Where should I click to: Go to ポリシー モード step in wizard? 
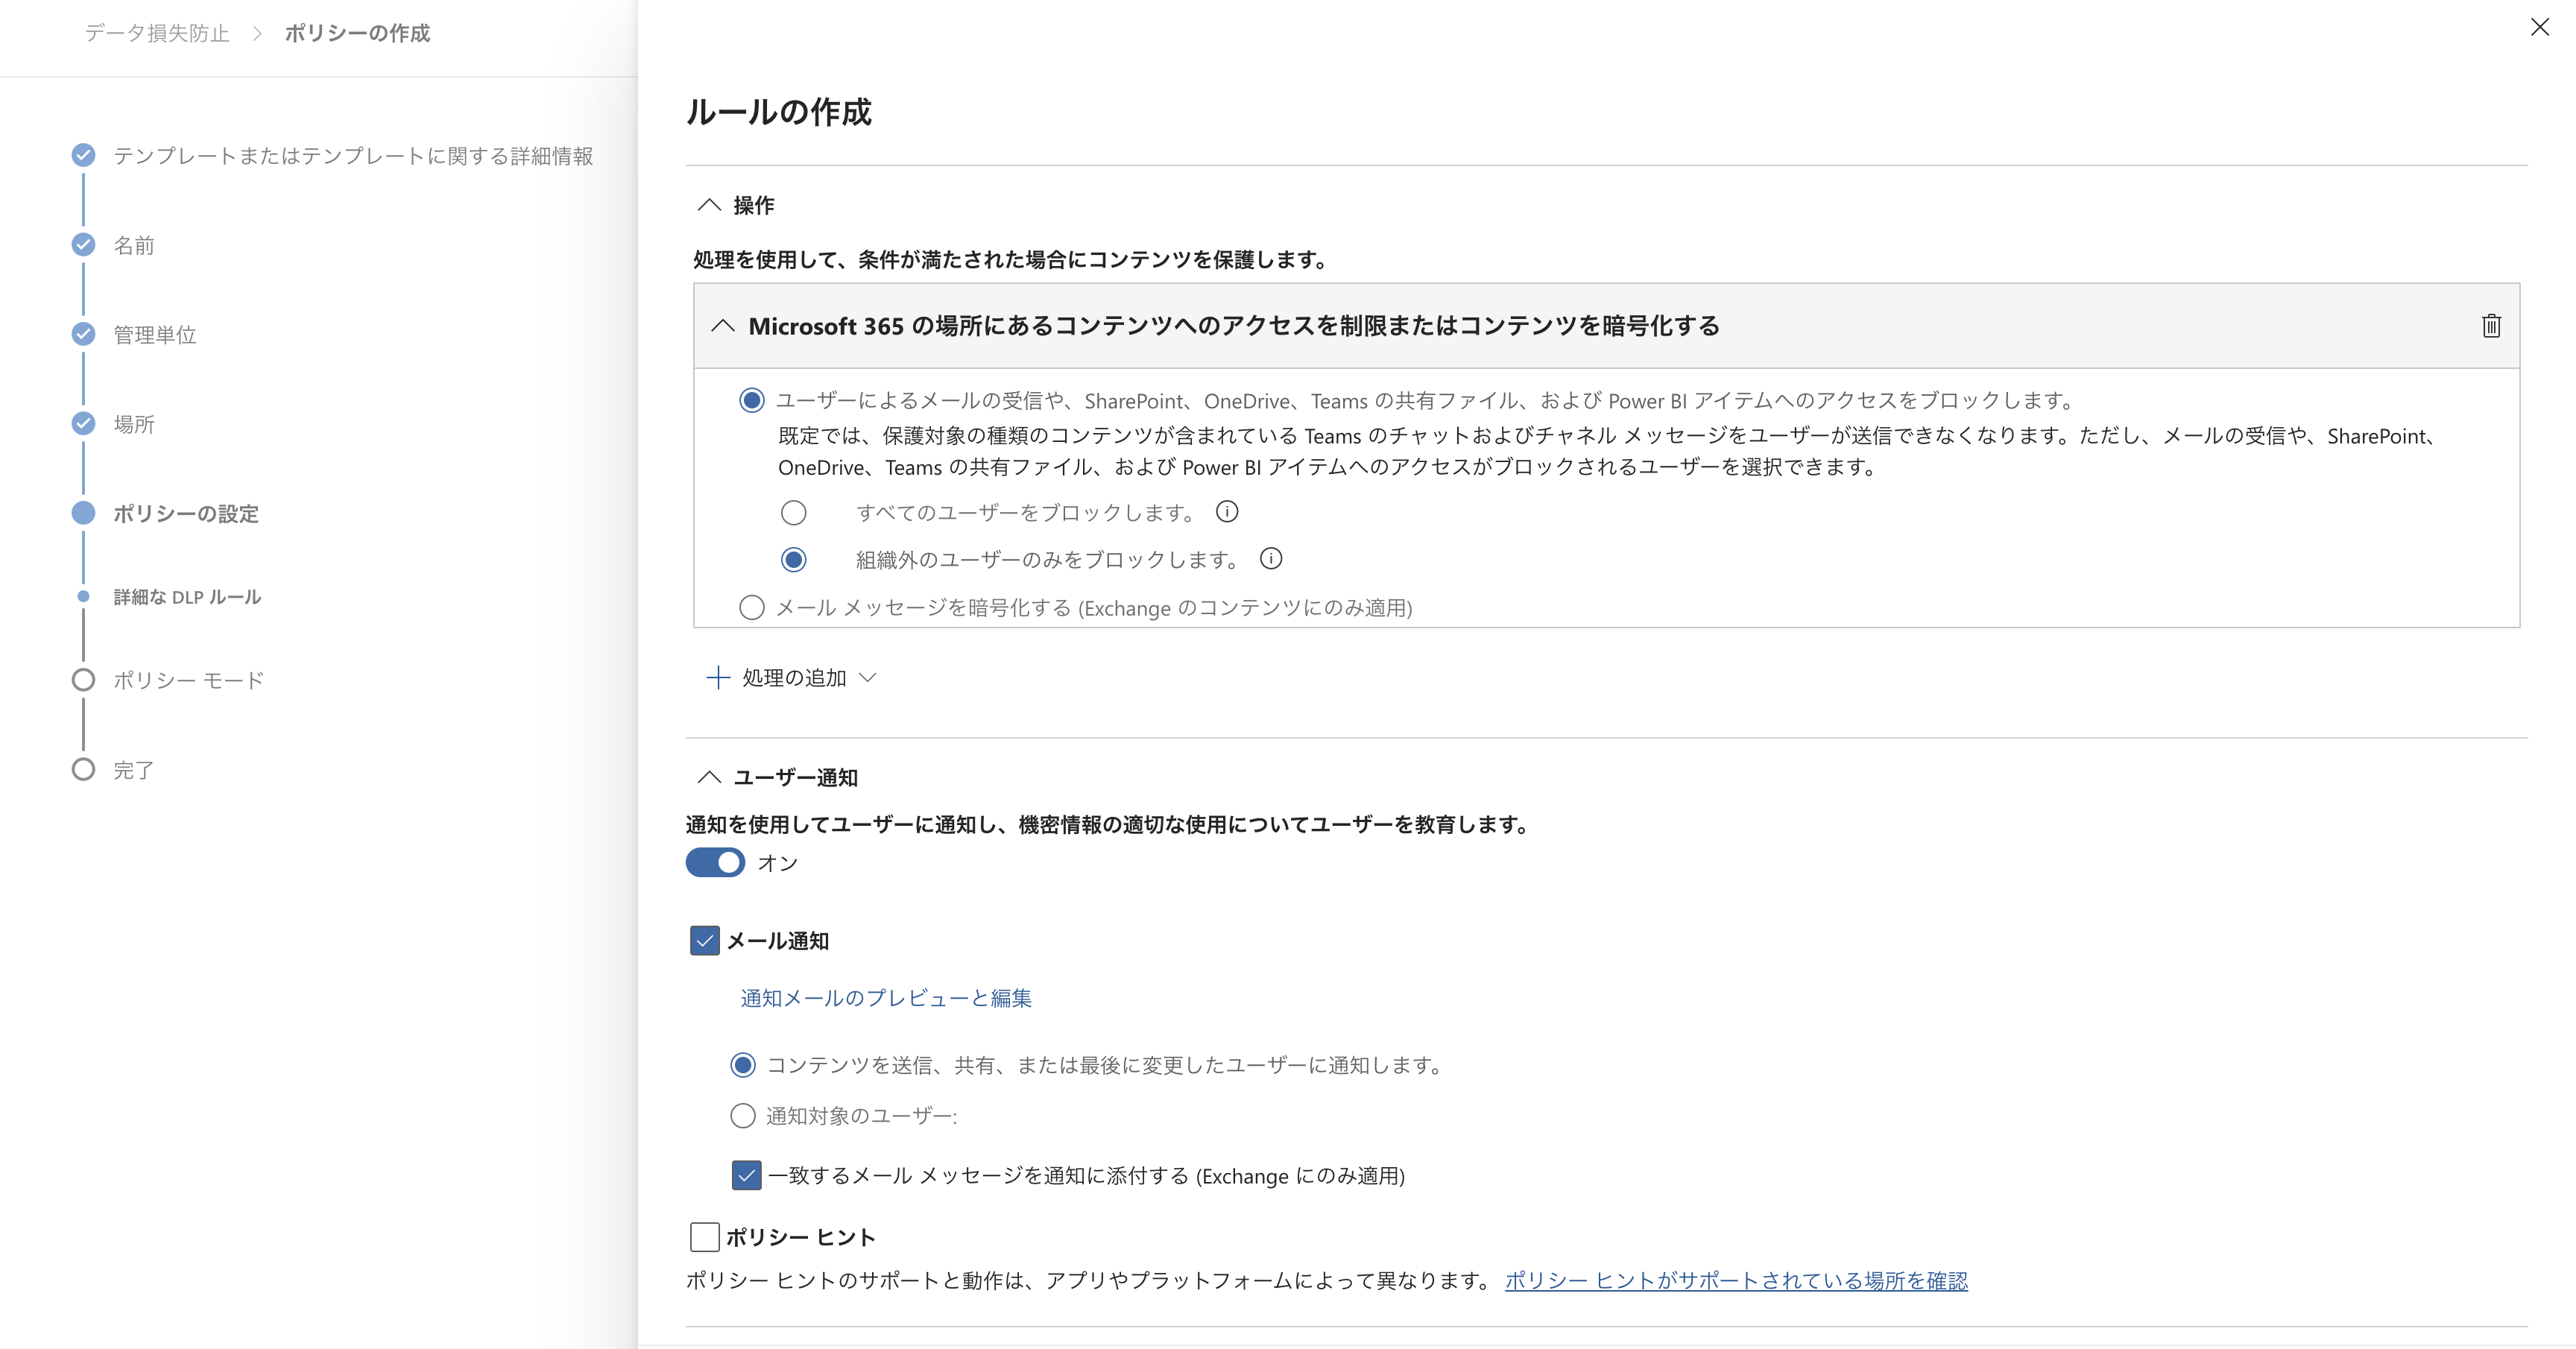(188, 680)
